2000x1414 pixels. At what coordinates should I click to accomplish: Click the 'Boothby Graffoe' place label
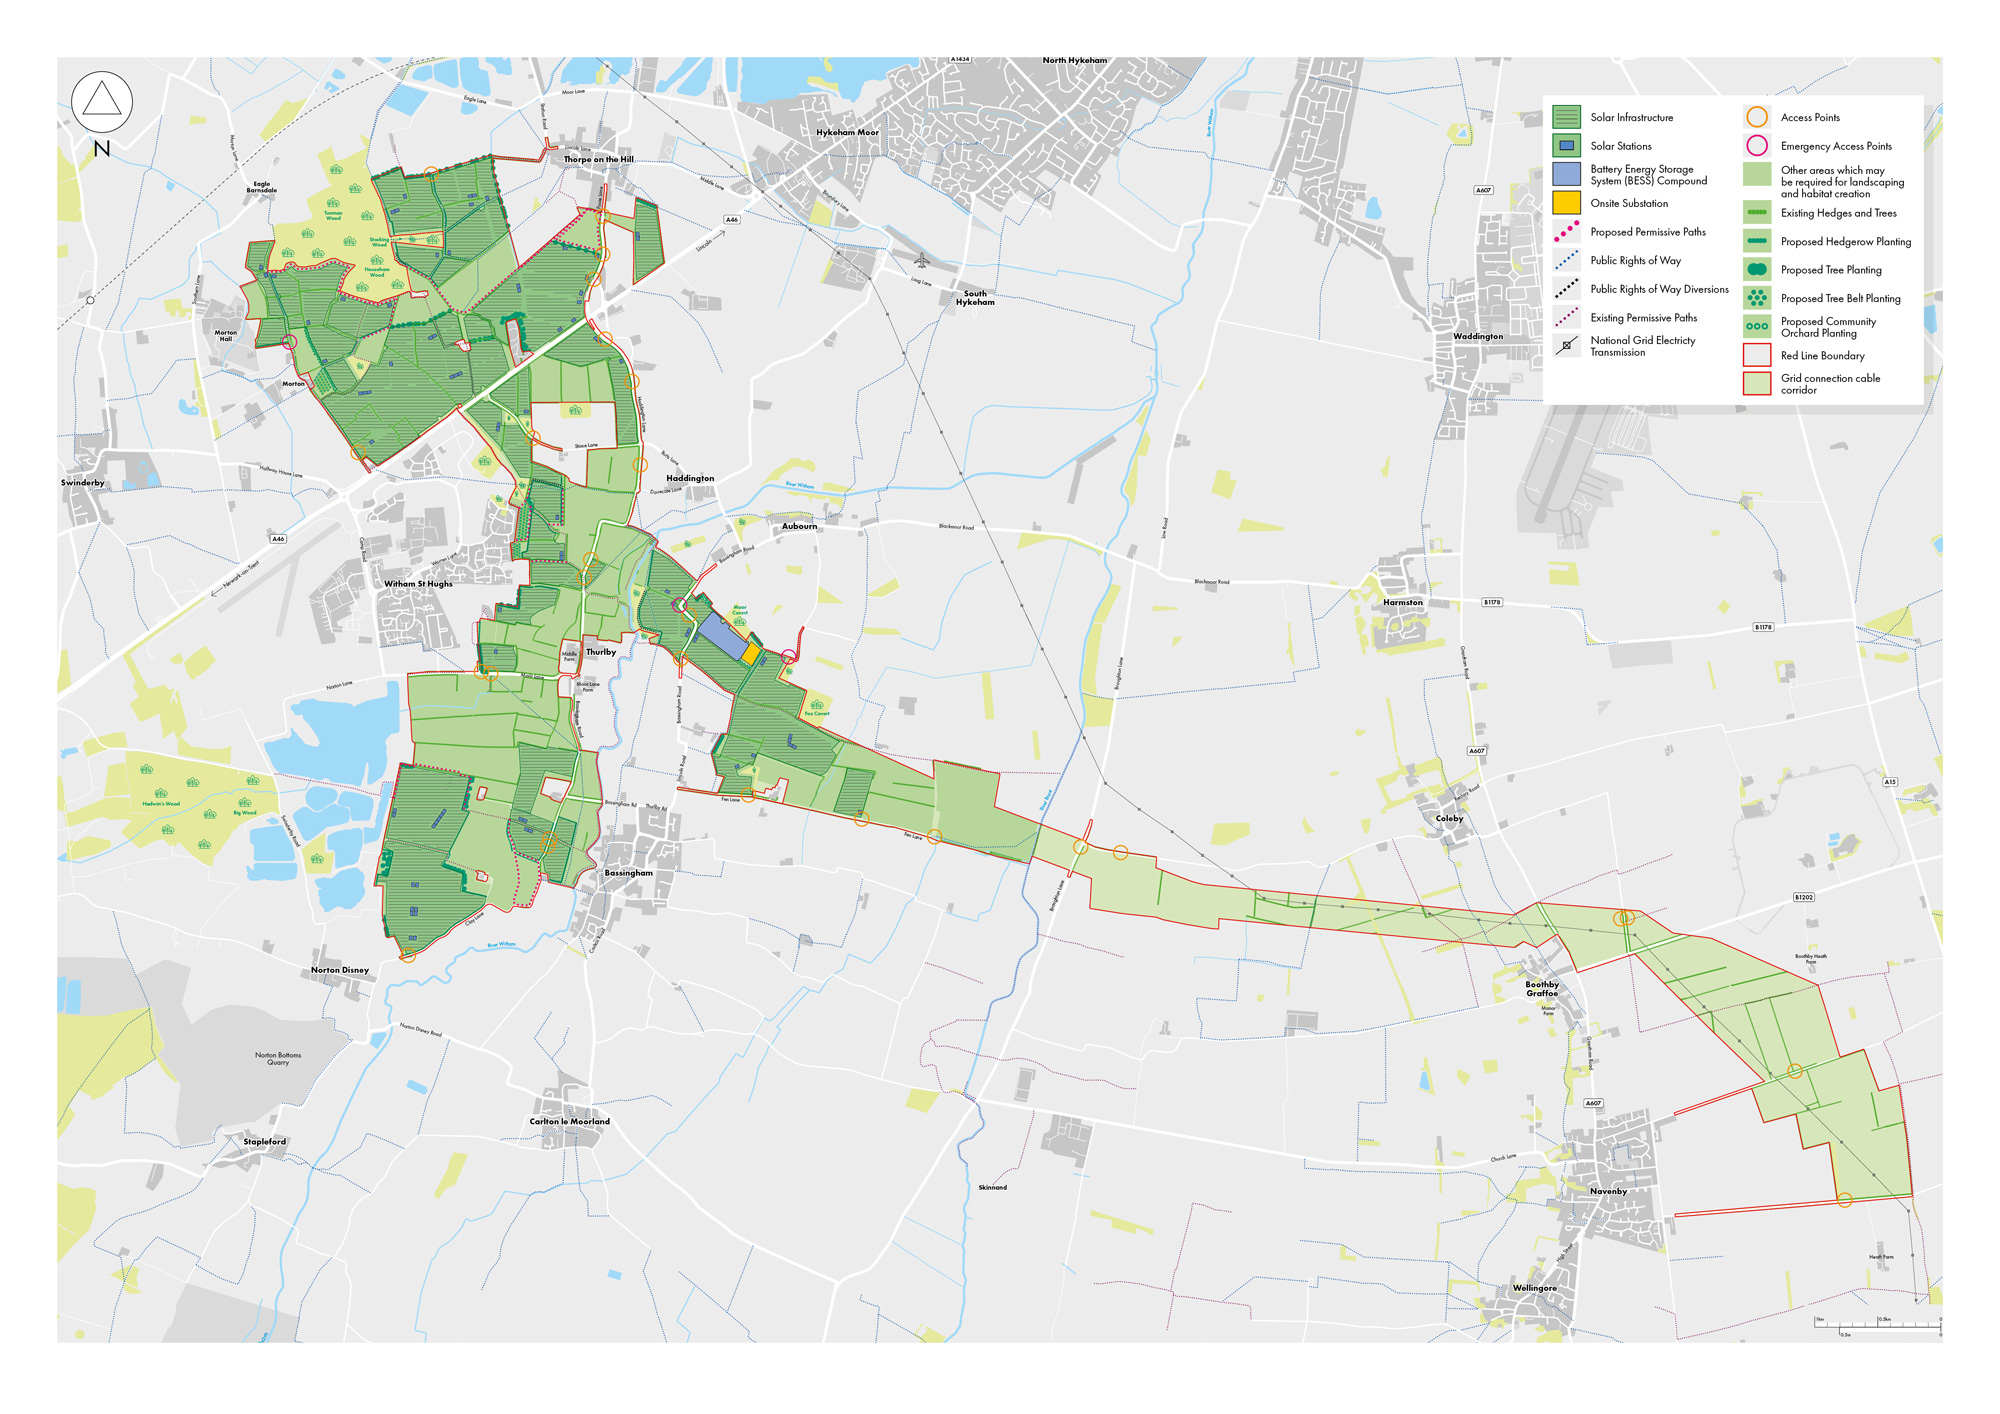coord(1541,989)
